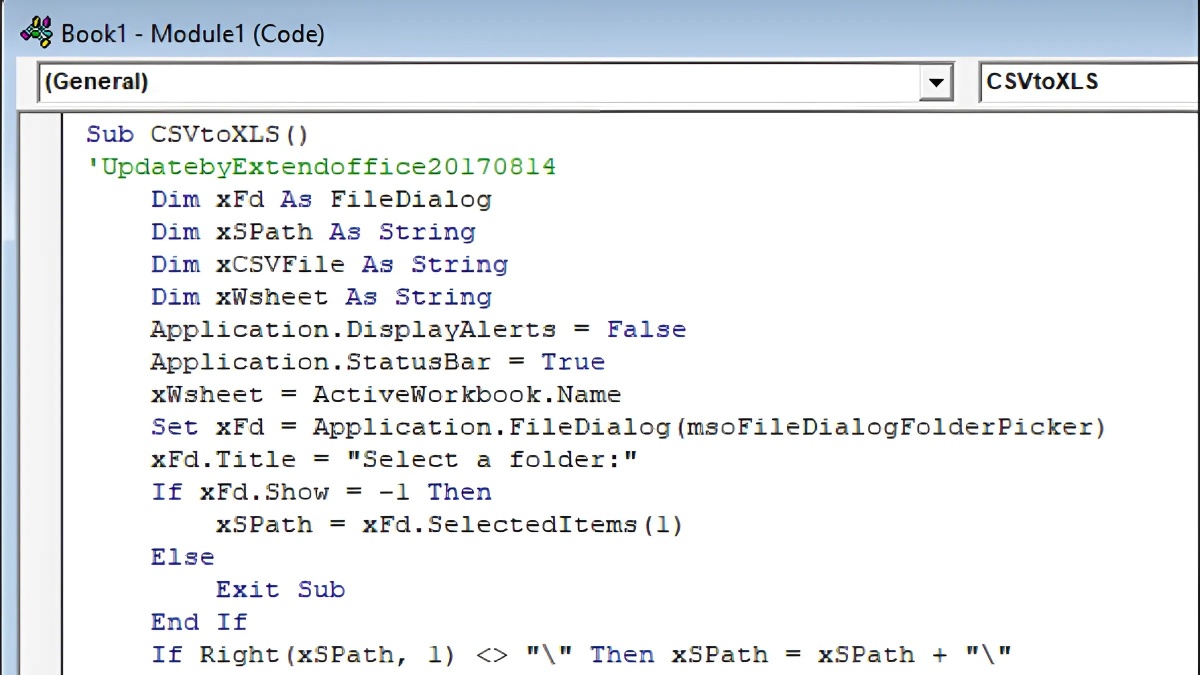The image size is (1200, 675).
Task: Click the "Select a folder:" string
Action: point(499,460)
